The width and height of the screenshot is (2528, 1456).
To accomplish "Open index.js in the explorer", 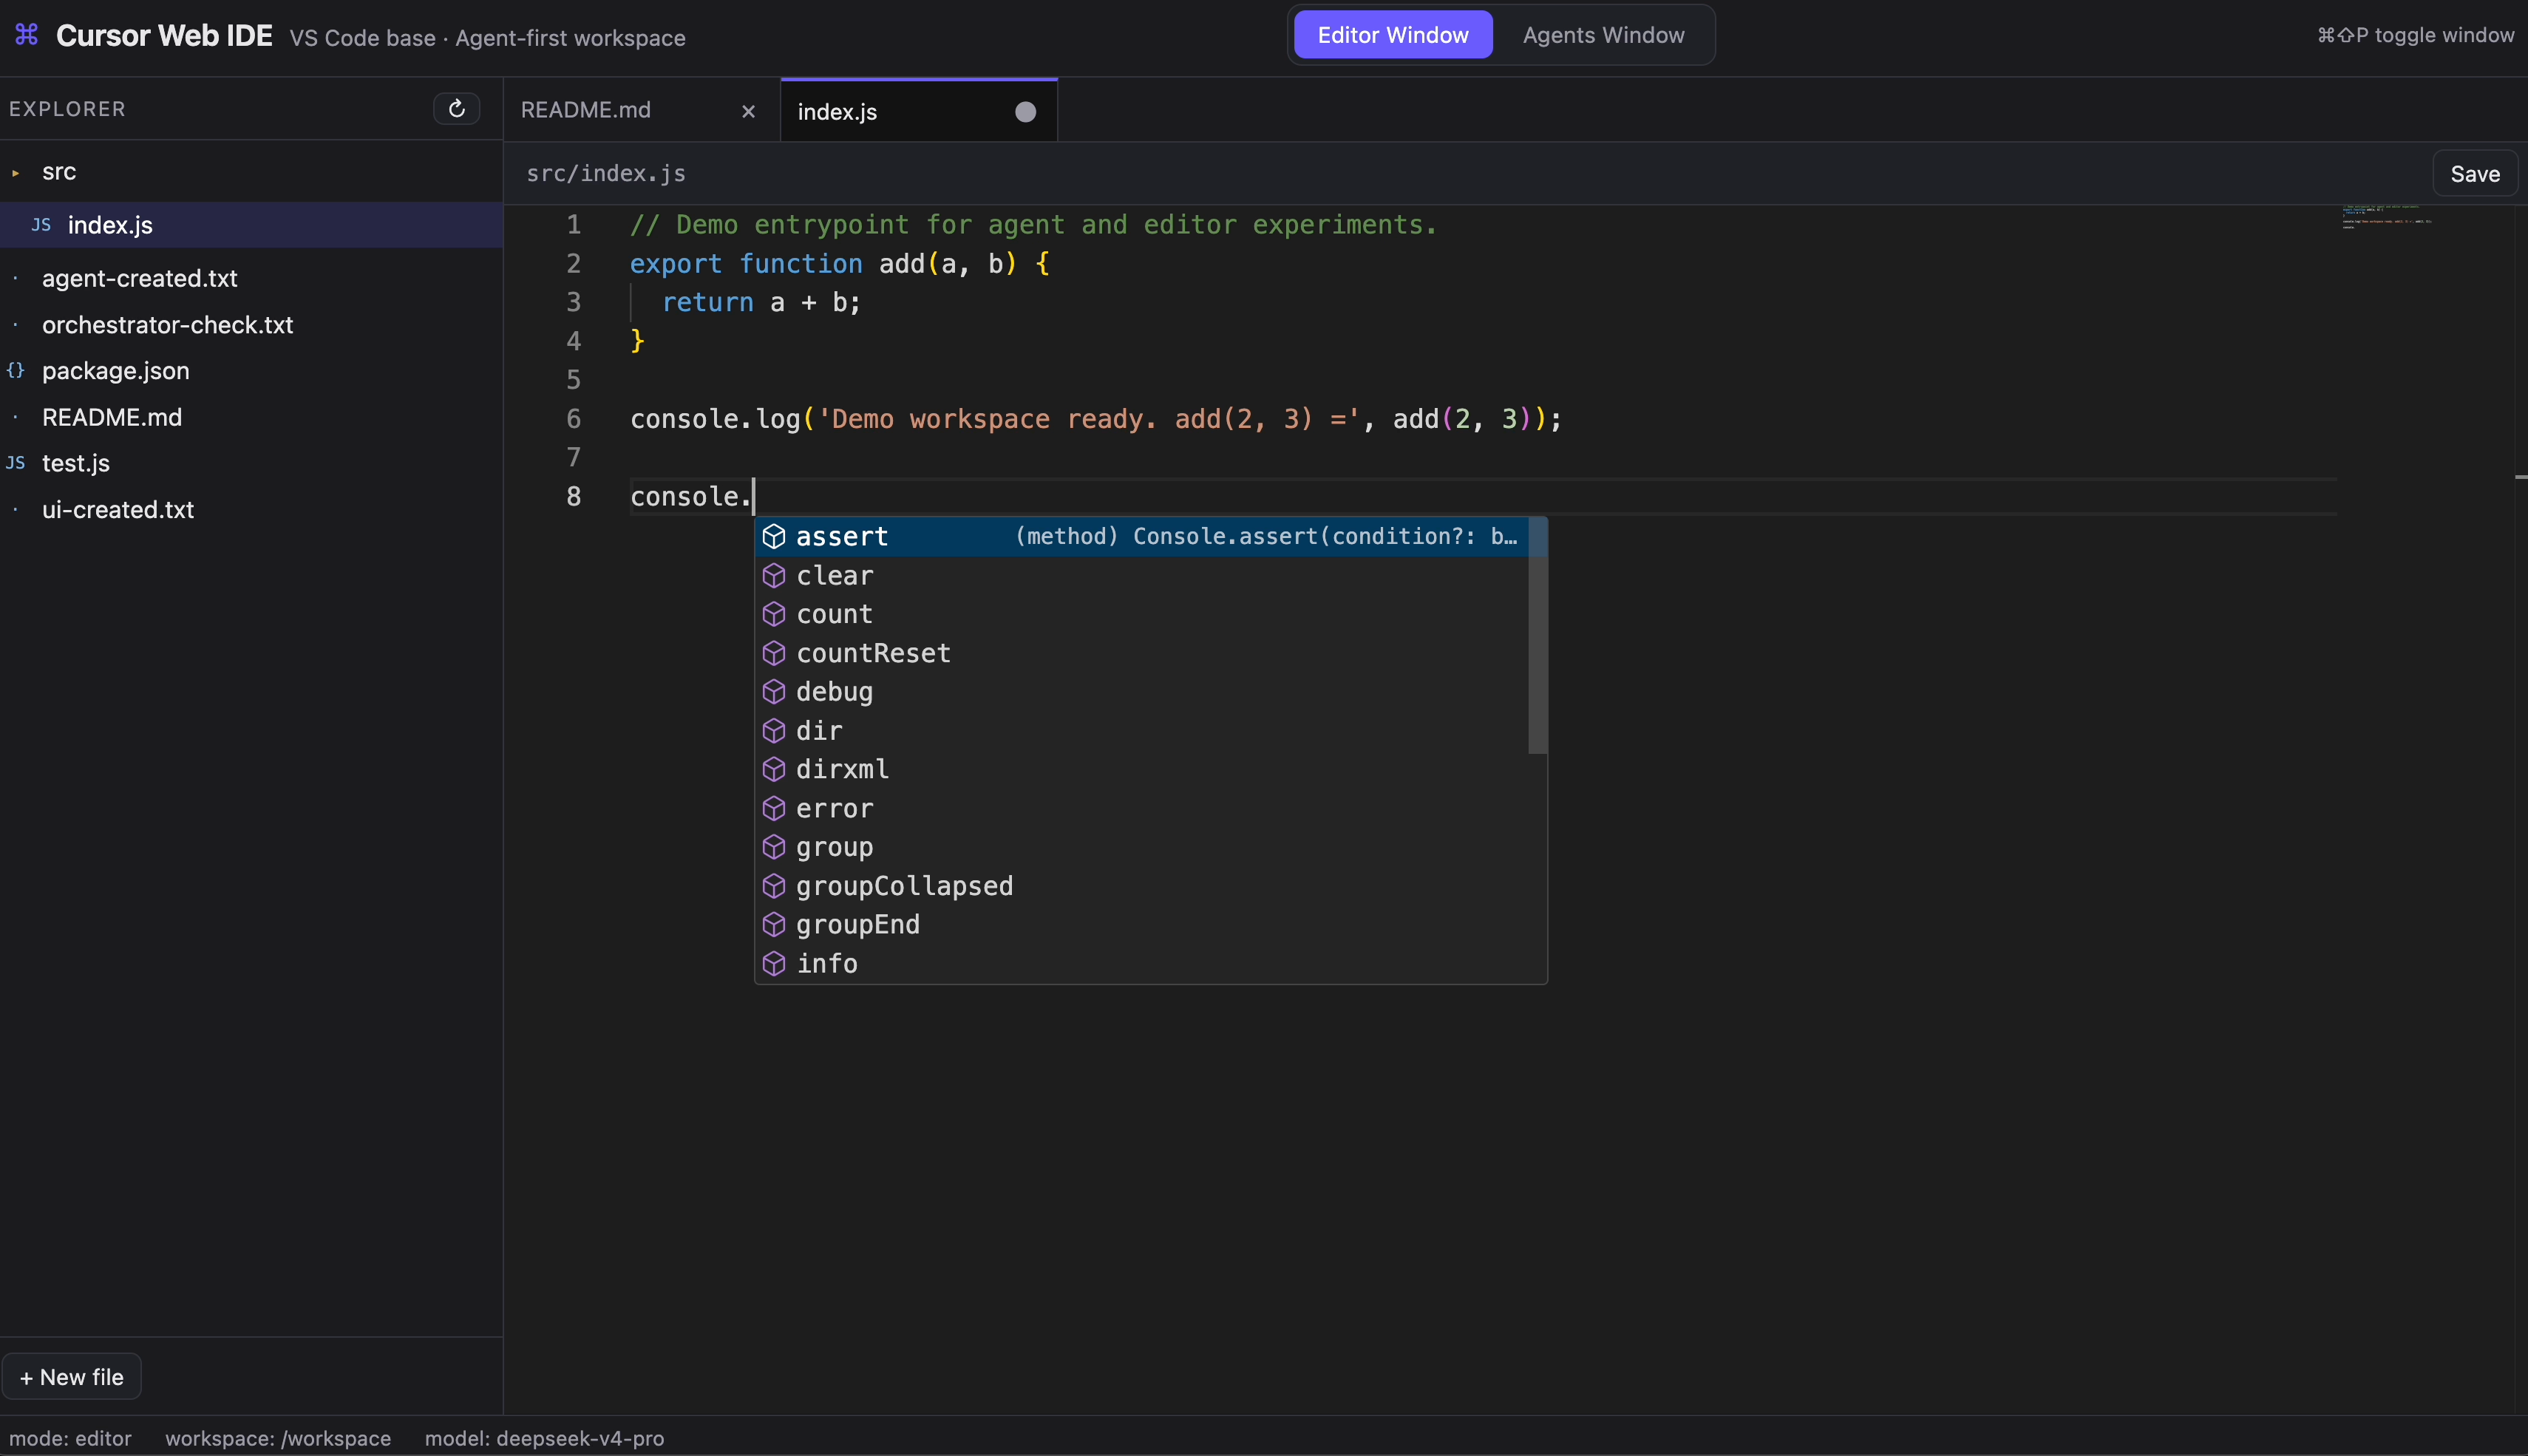I will pos(251,225).
